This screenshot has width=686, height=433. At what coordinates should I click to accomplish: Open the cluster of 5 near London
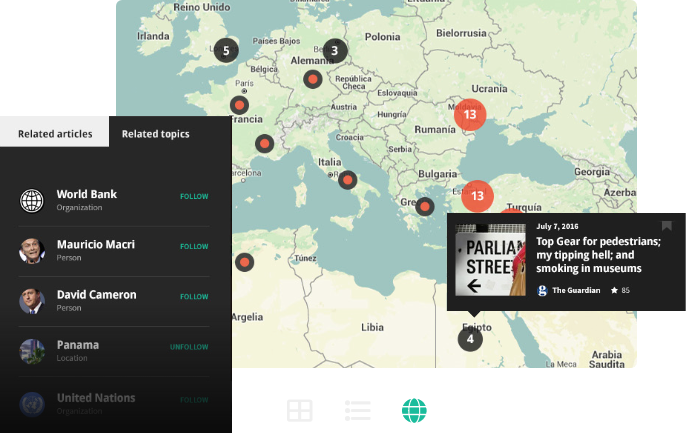[x=226, y=50]
